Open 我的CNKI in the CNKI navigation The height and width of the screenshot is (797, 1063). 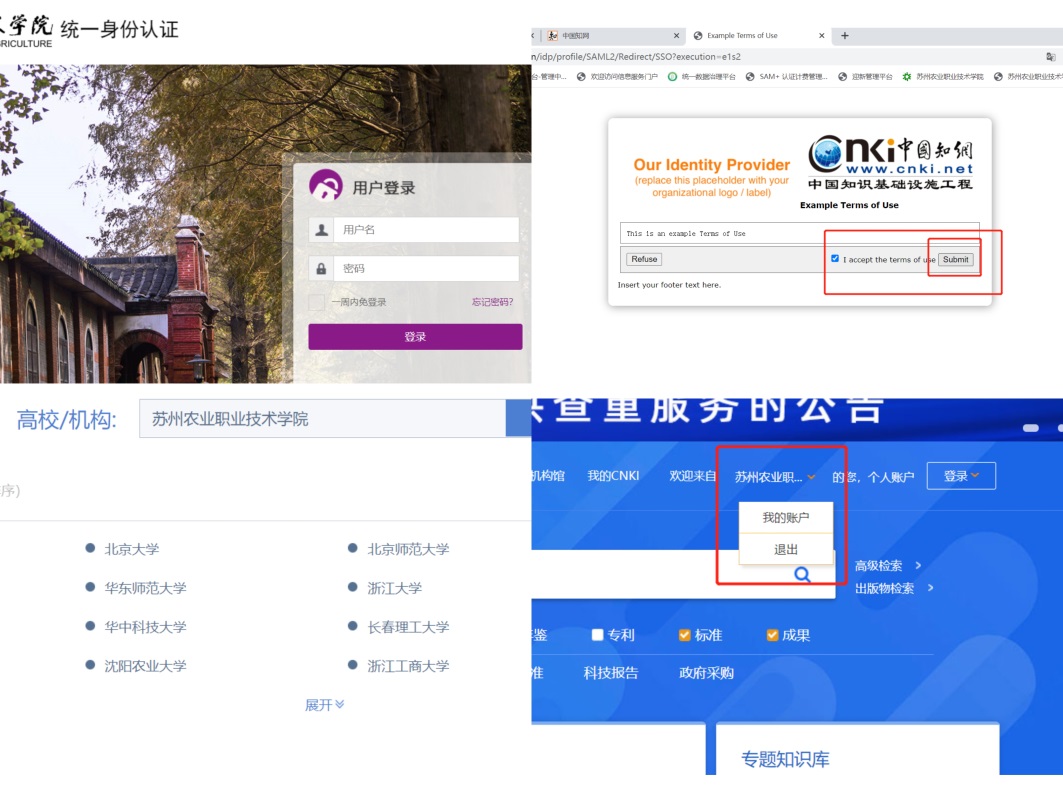tap(613, 476)
